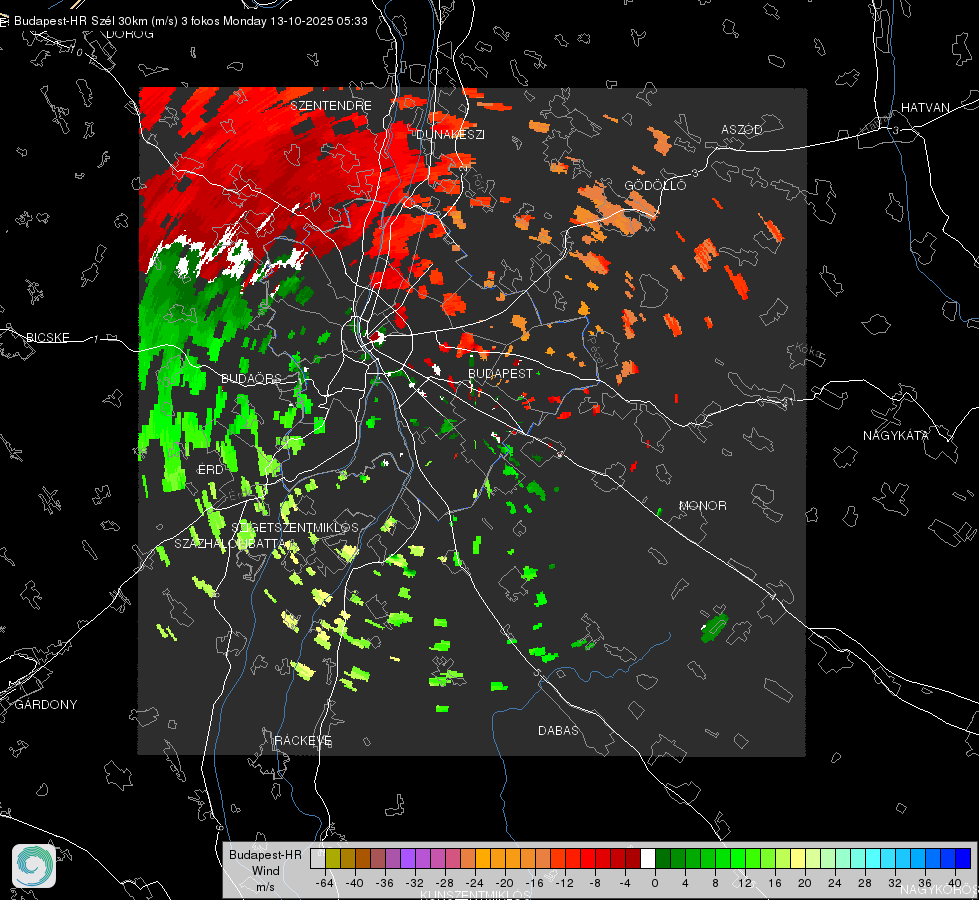
Task: Click the '32' legend value
Action: [x=894, y=883]
